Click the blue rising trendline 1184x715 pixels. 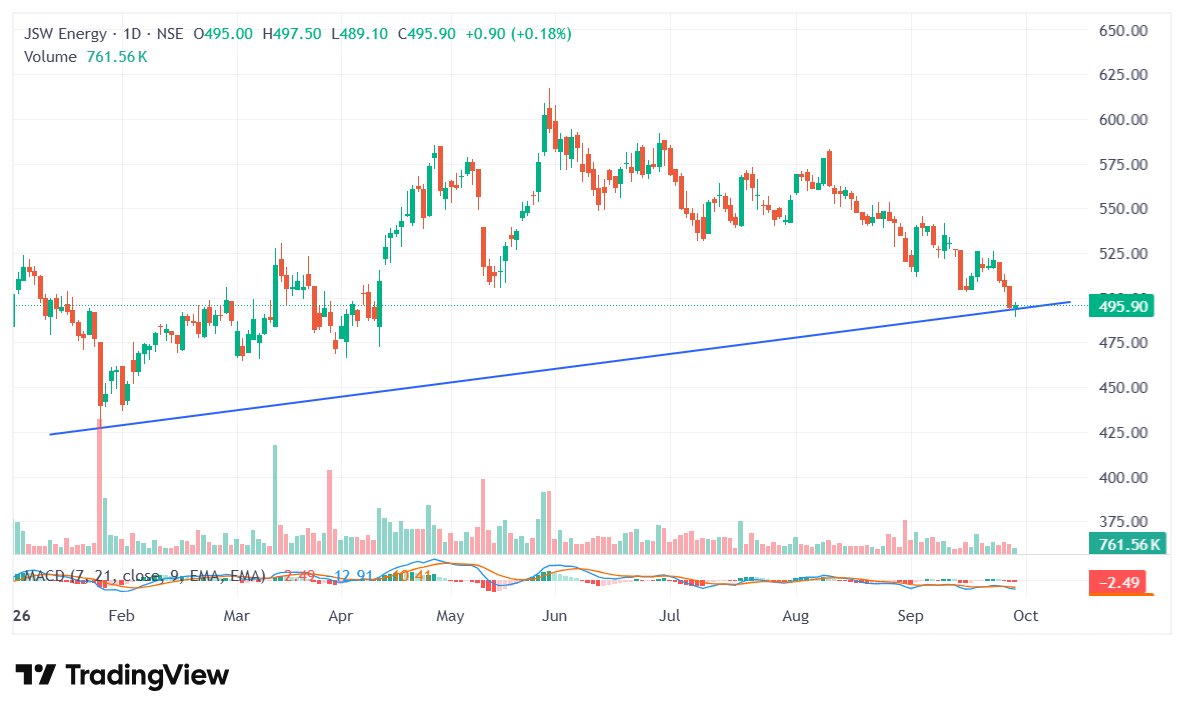pyautogui.click(x=559, y=368)
